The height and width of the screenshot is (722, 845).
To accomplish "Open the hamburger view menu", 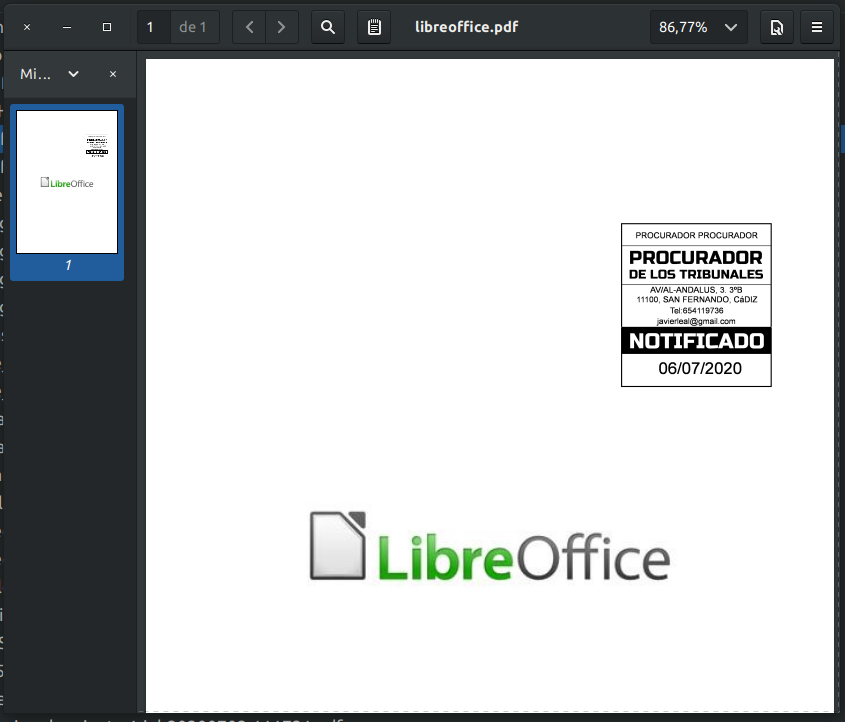I will point(816,27).
